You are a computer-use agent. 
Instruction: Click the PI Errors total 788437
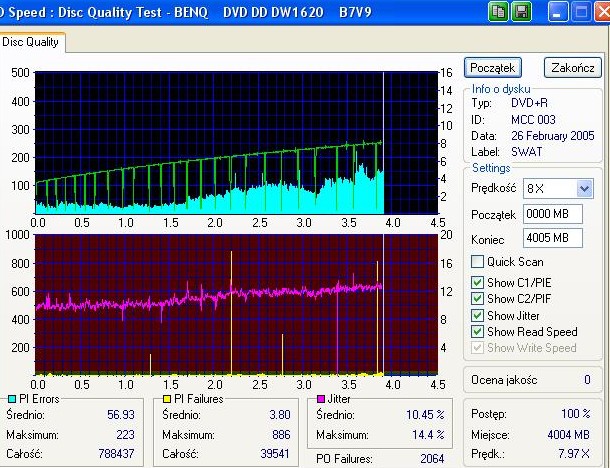(116, 454)
